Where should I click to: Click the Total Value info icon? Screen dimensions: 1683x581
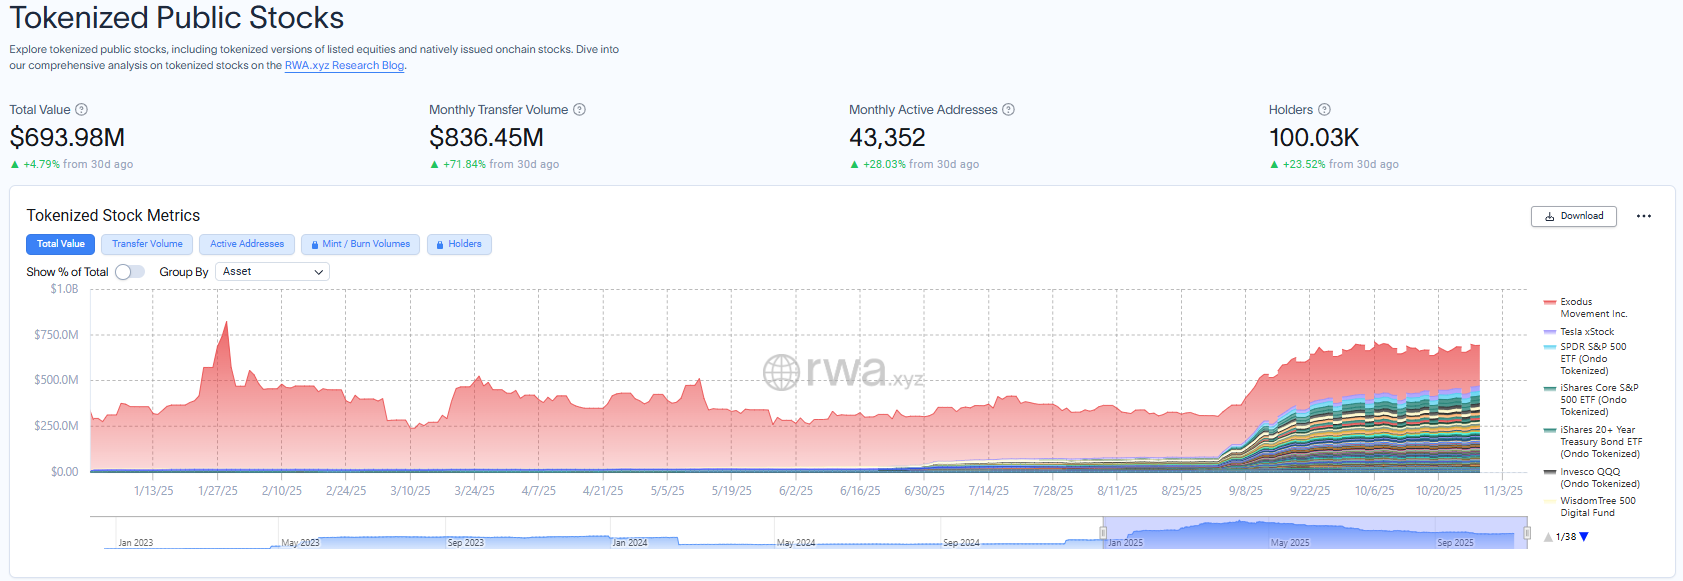click(x=82, y=110)
